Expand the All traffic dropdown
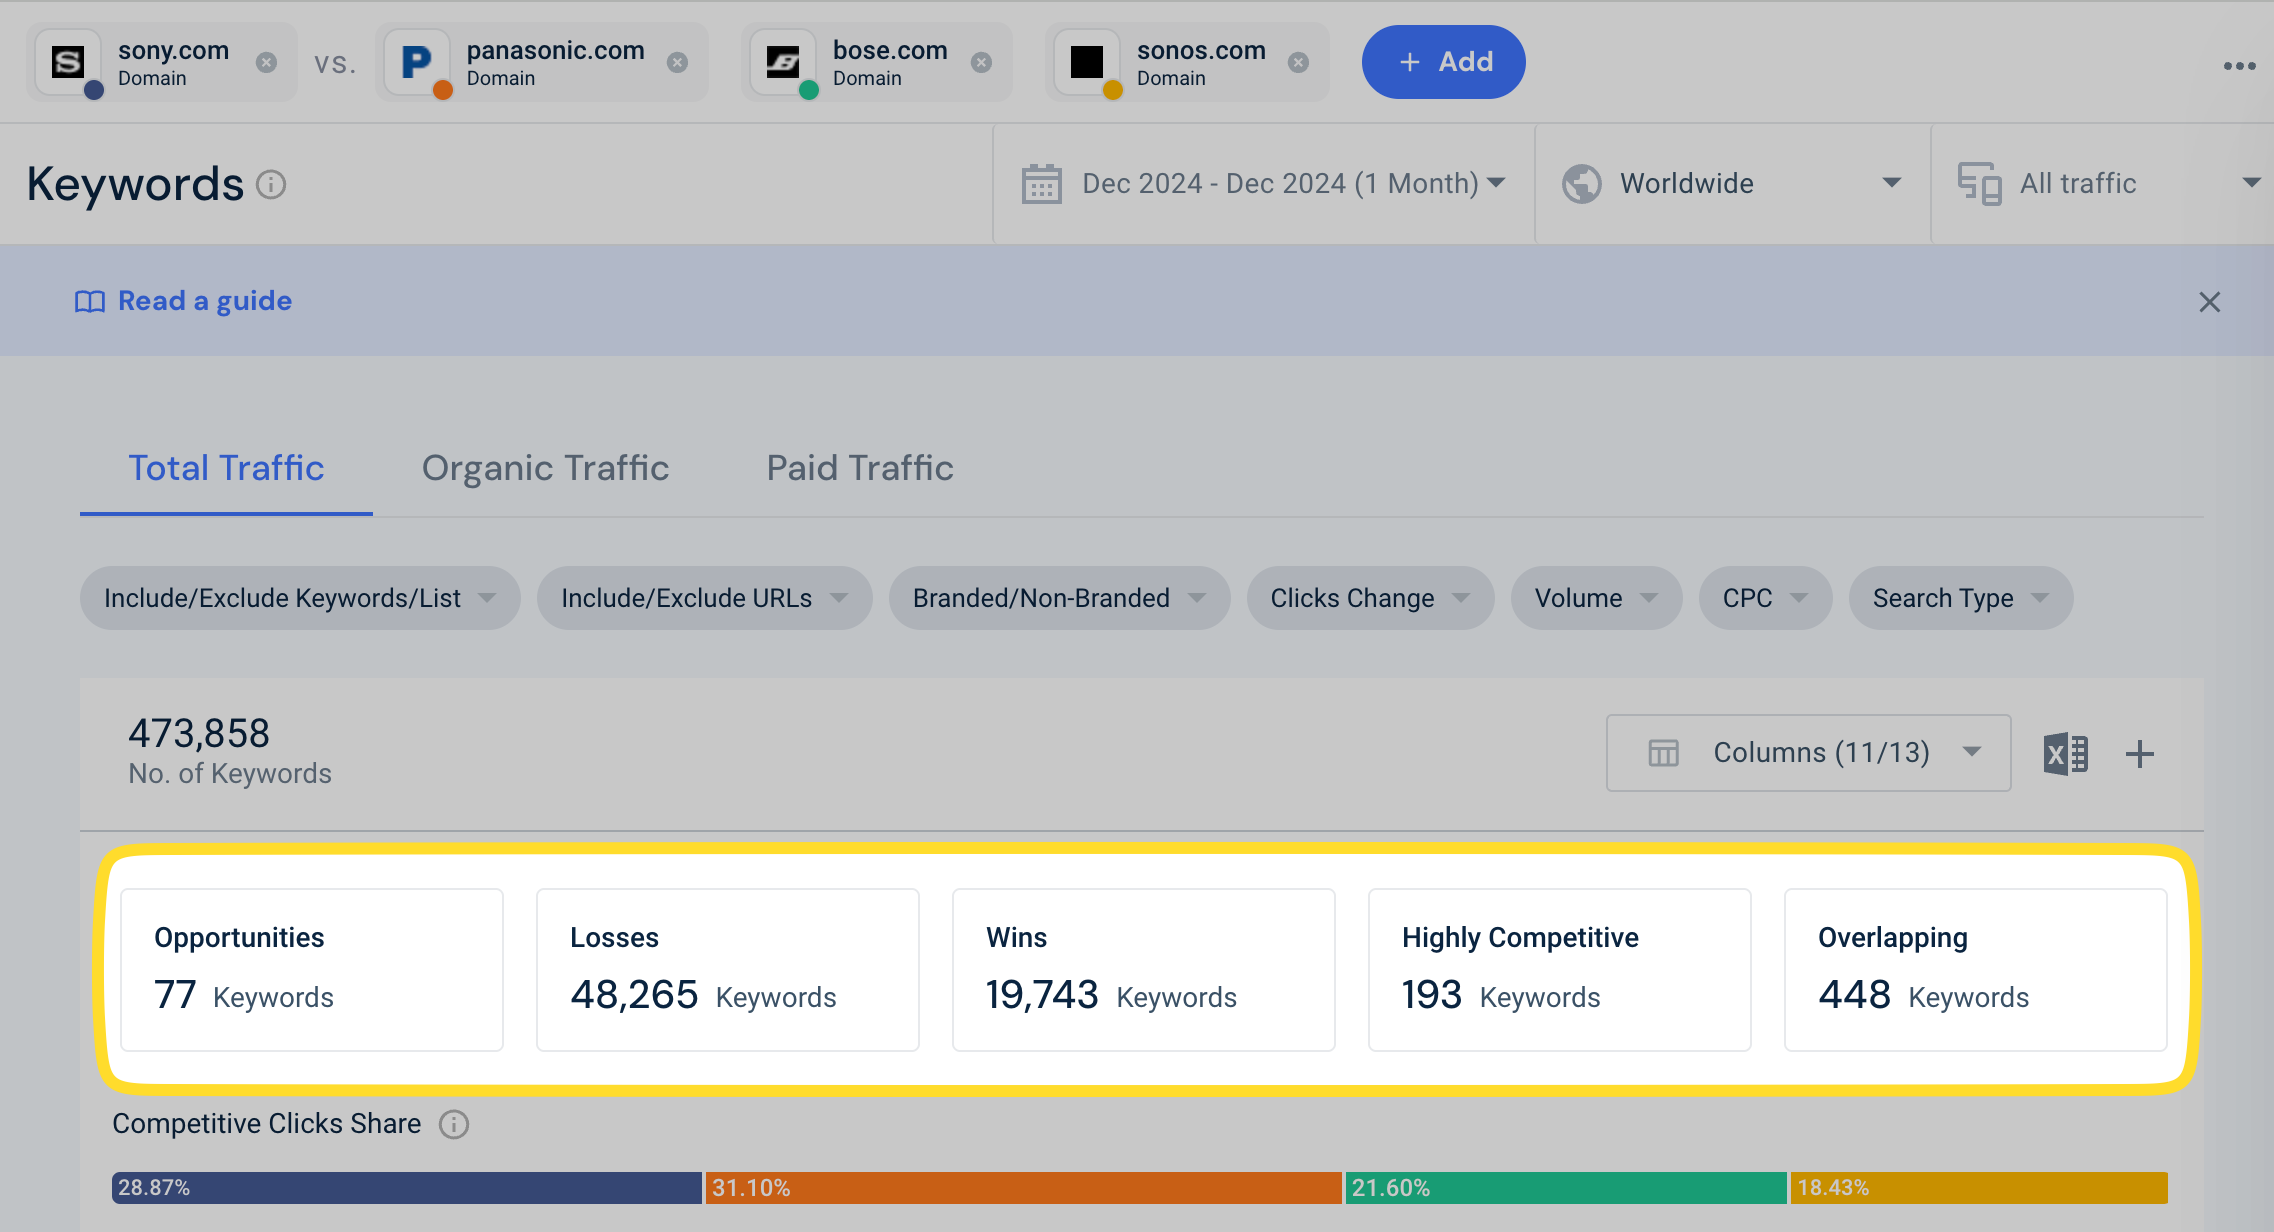This screenshot has height=1232, width=2274. [2250, 183]
